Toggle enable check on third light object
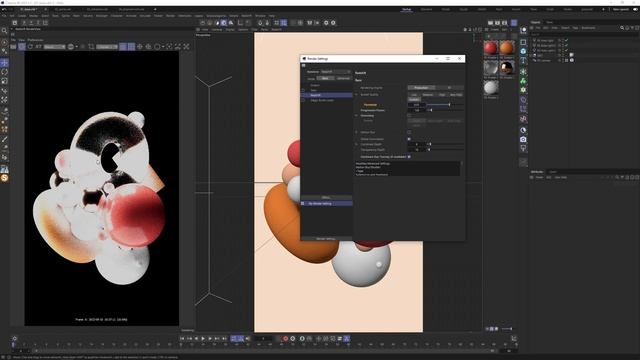This screenshot has height=360, width=640. click(566, 50)
